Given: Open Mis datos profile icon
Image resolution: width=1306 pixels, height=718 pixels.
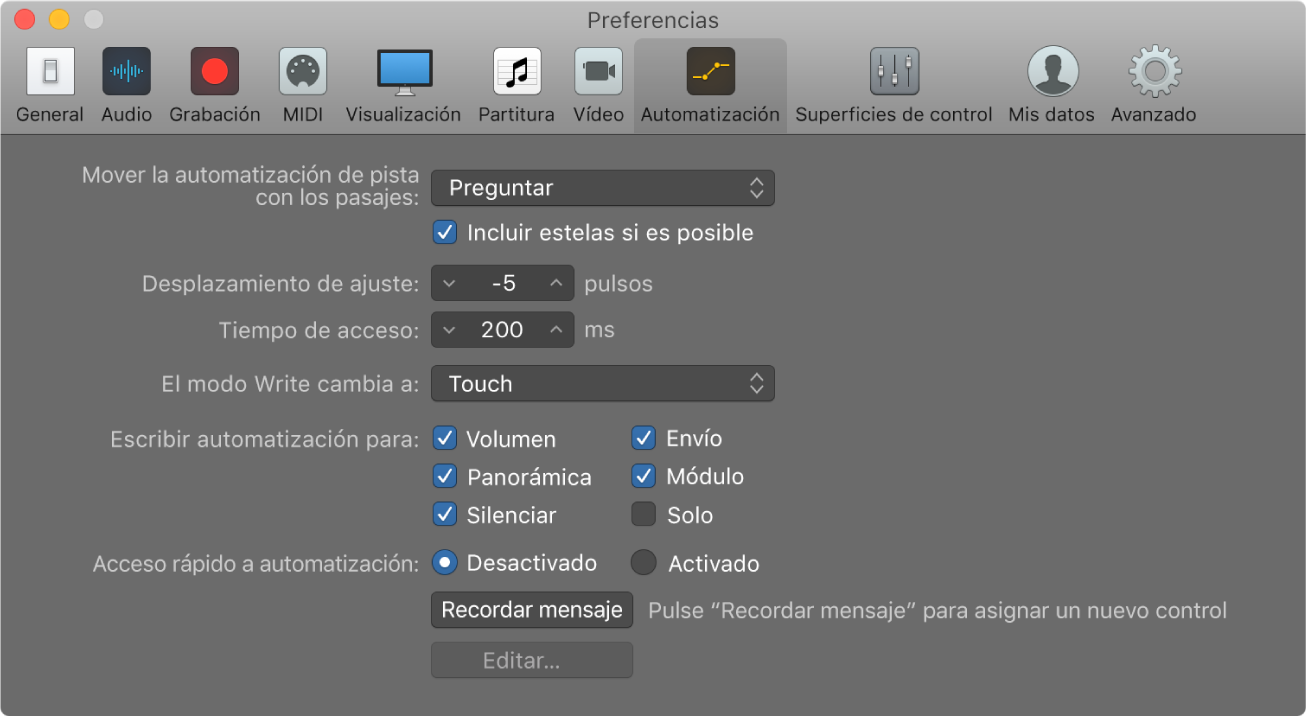Looking at the screenshot, I should point(1053,72).
